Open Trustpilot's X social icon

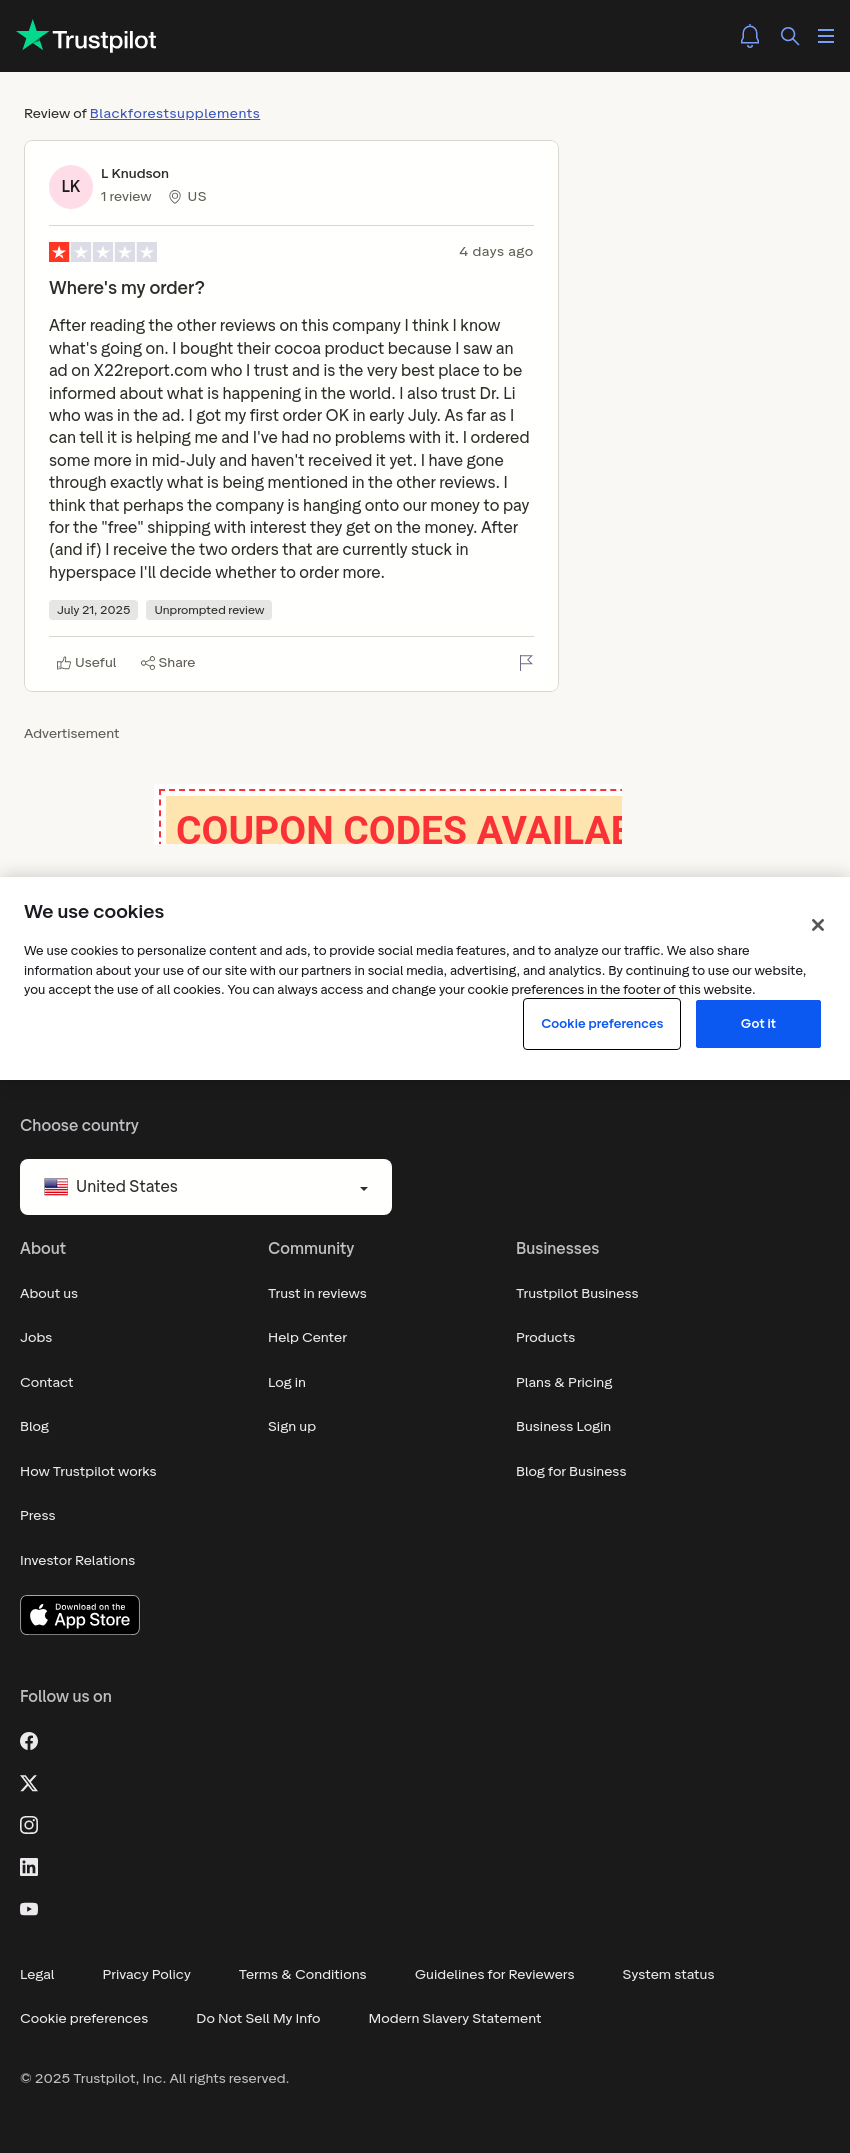29,1783
